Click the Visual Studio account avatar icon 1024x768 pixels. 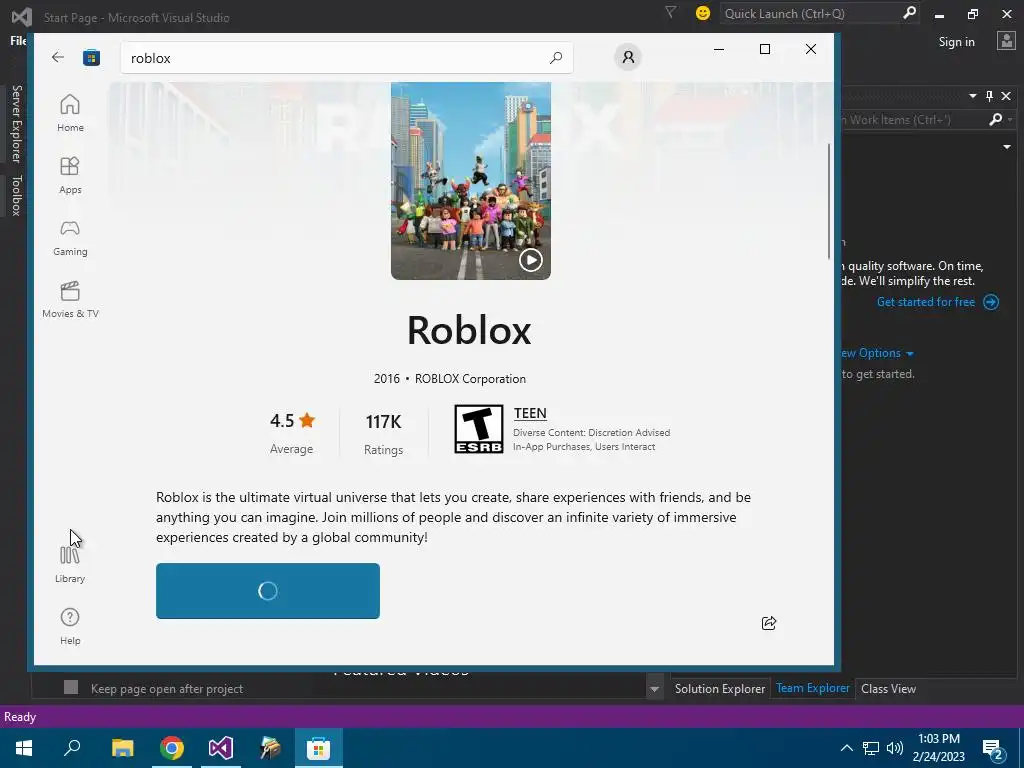point(1006,41)
